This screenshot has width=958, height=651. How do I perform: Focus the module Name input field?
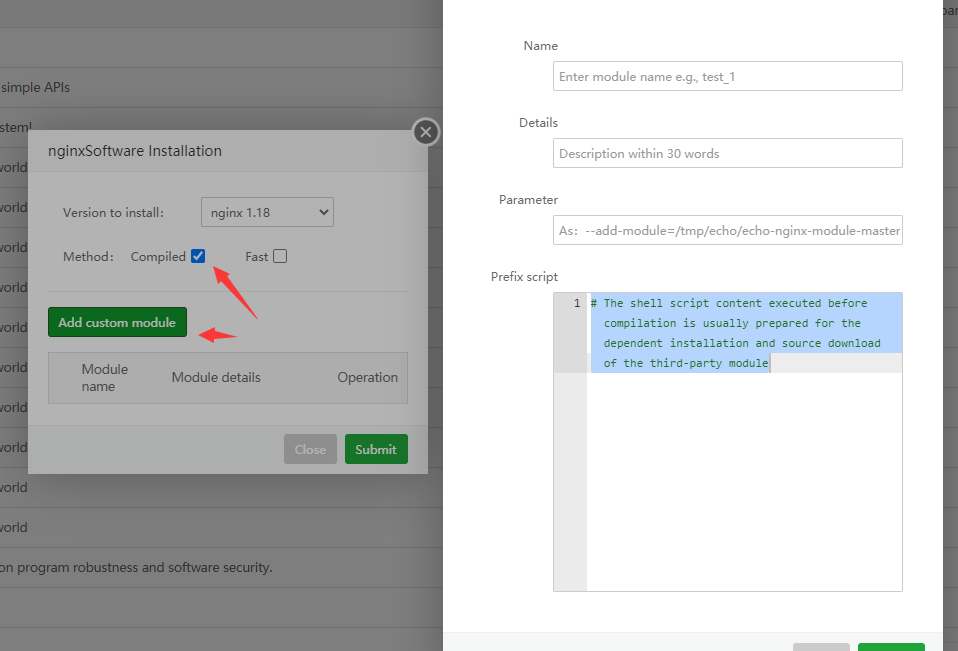[x=727, y=77]
